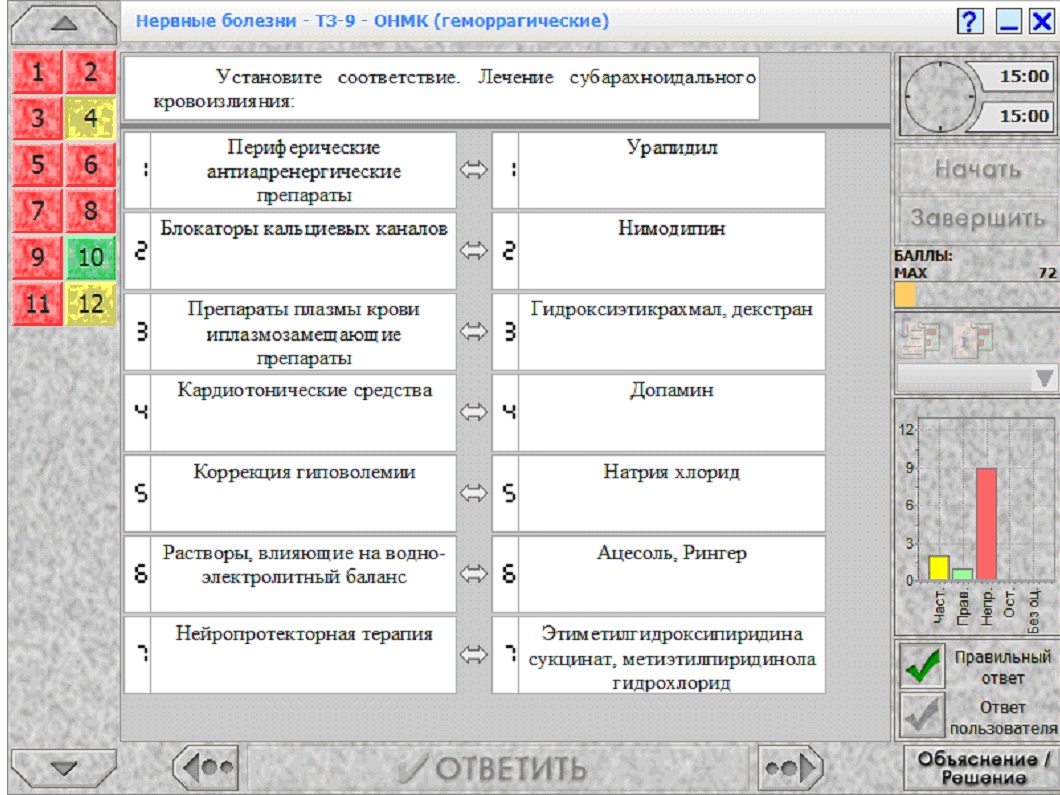Image resolution: width=1060 pixels, height=795 pixels.
Task: Click the question list scroll-up arrow
Action: click(x=64, y=24)
